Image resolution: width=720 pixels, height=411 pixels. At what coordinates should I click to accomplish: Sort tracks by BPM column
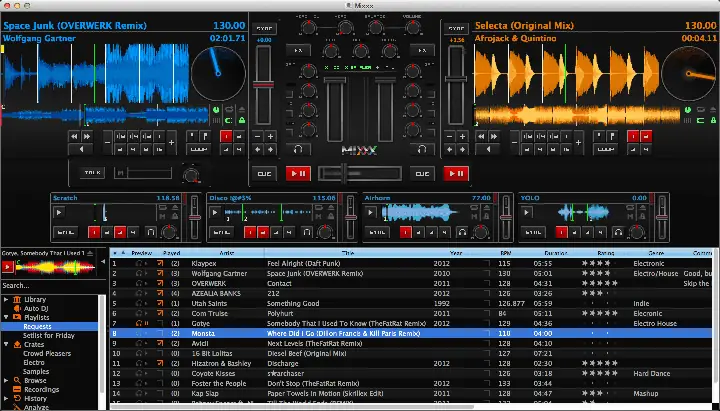(x=506, y=253)
